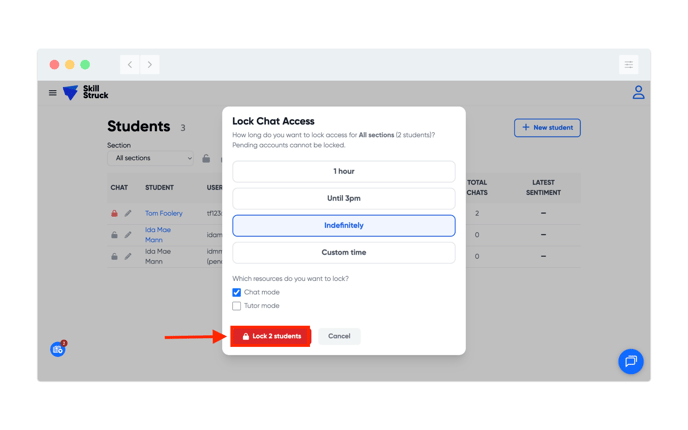Open the blue chat bubble widget
Image resolution: width=688 pixels, height=430 pixels.
(630, 361)
